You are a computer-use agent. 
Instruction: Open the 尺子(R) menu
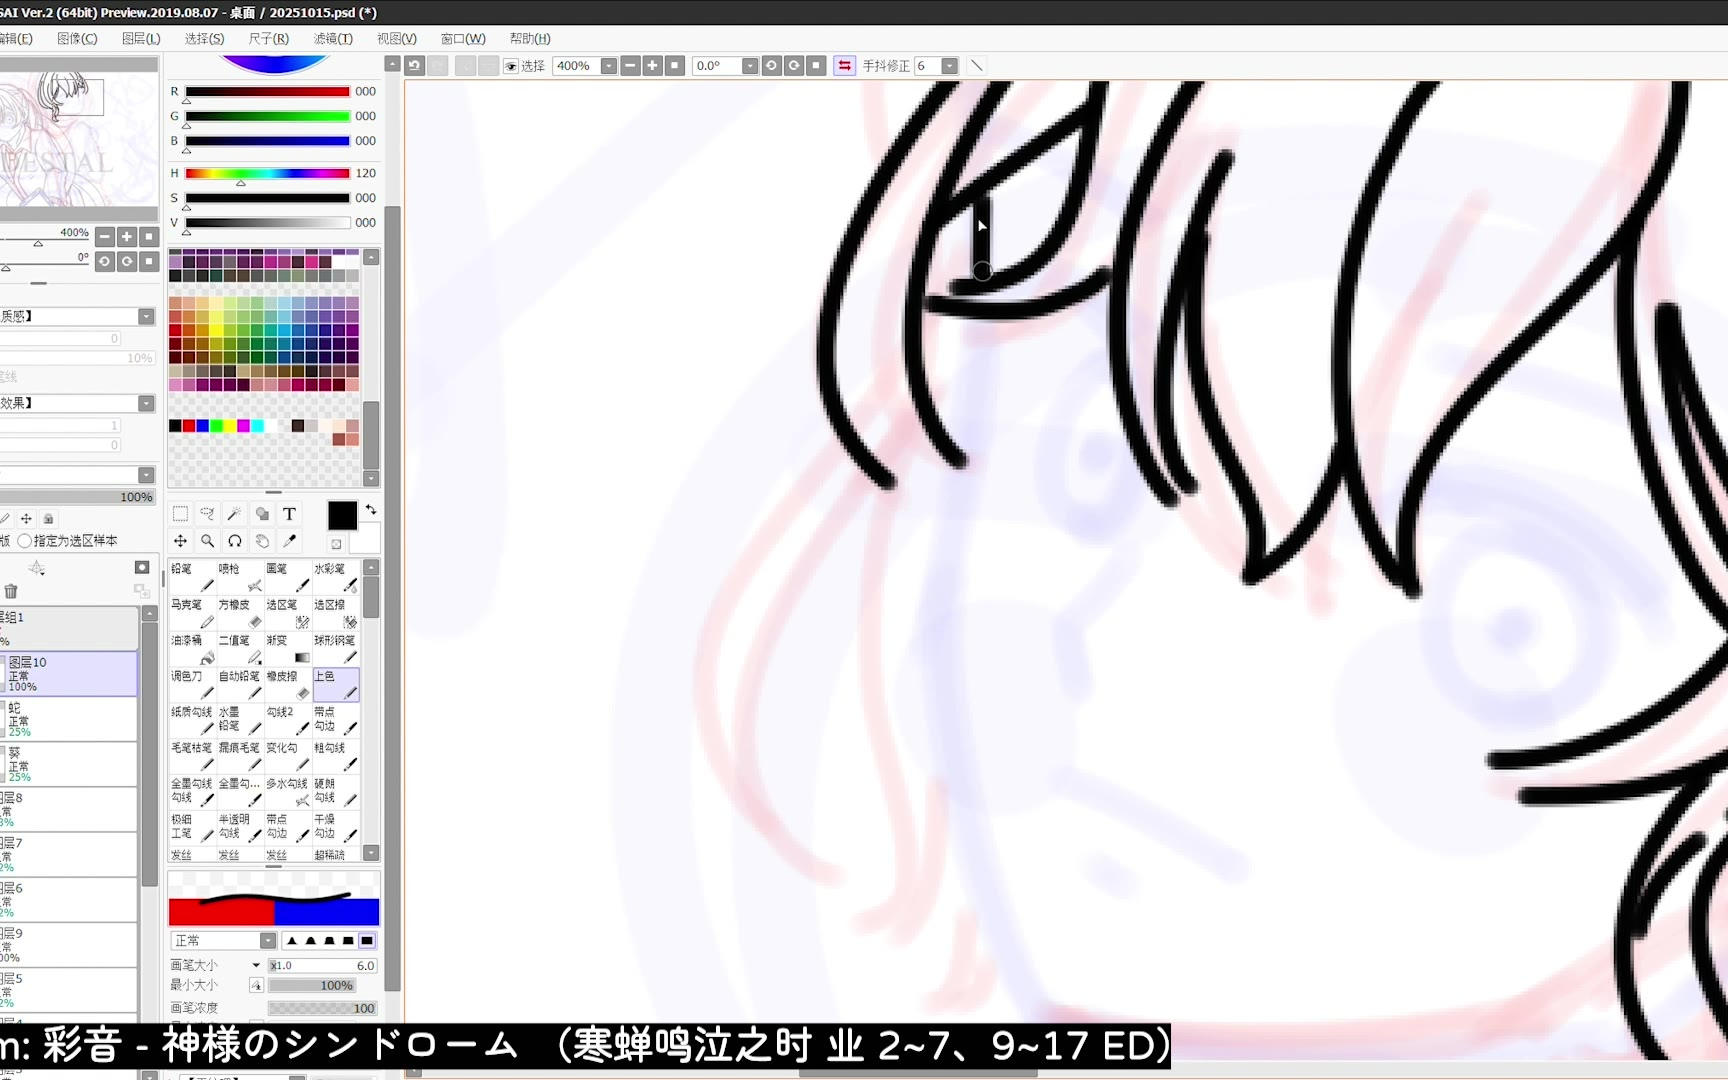tap(268, 39)
